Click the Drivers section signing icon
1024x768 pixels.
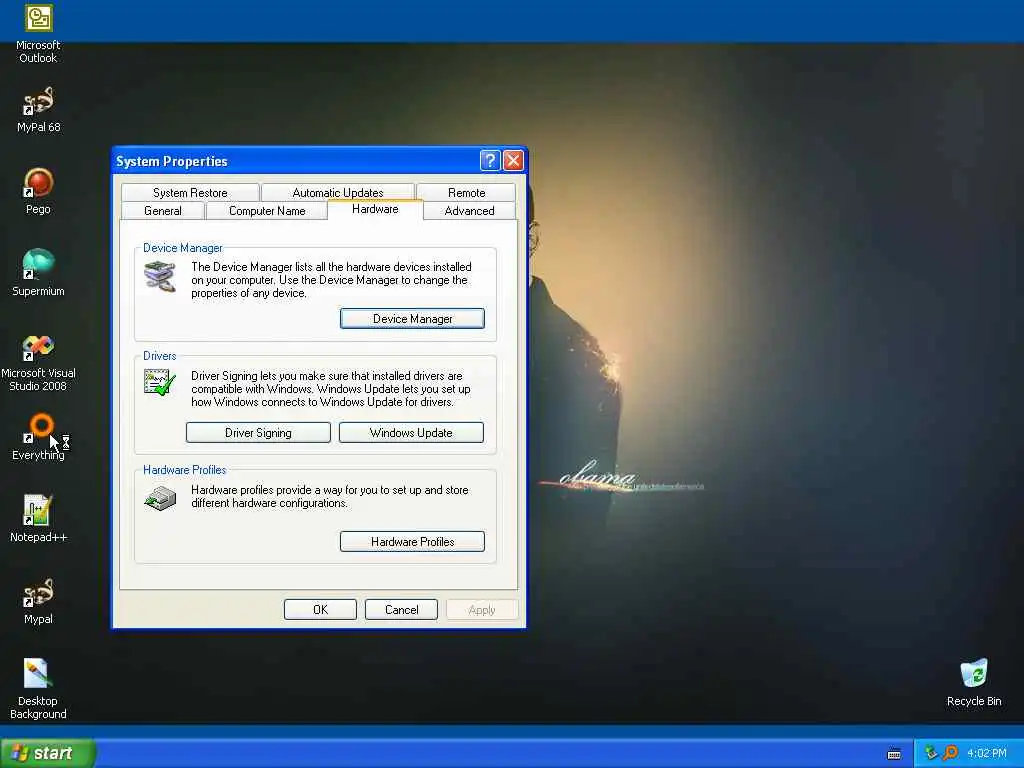point(160,382)
